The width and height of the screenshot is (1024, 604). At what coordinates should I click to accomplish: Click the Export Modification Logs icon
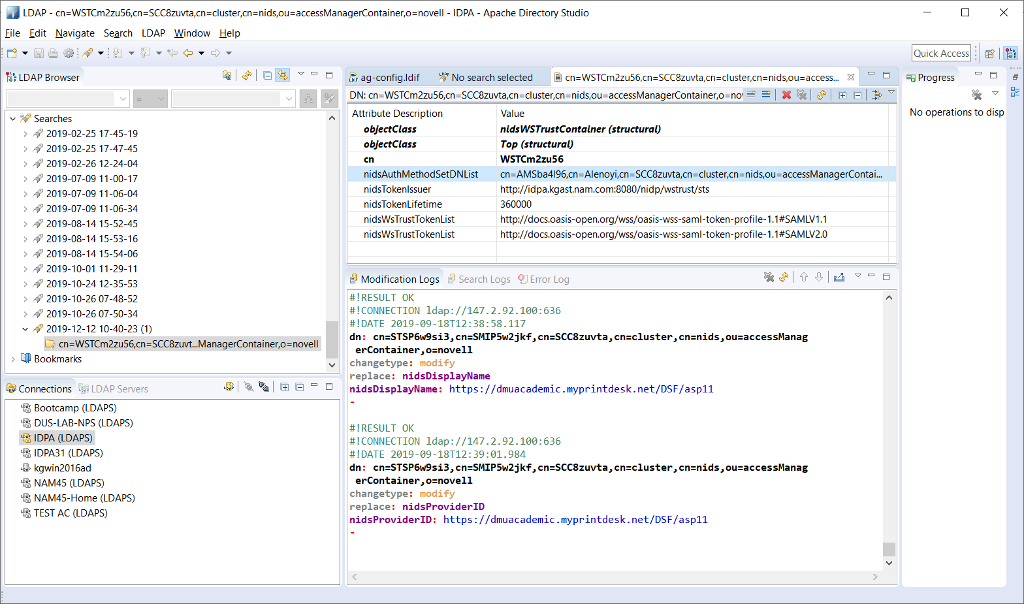(x=839, y=277)
